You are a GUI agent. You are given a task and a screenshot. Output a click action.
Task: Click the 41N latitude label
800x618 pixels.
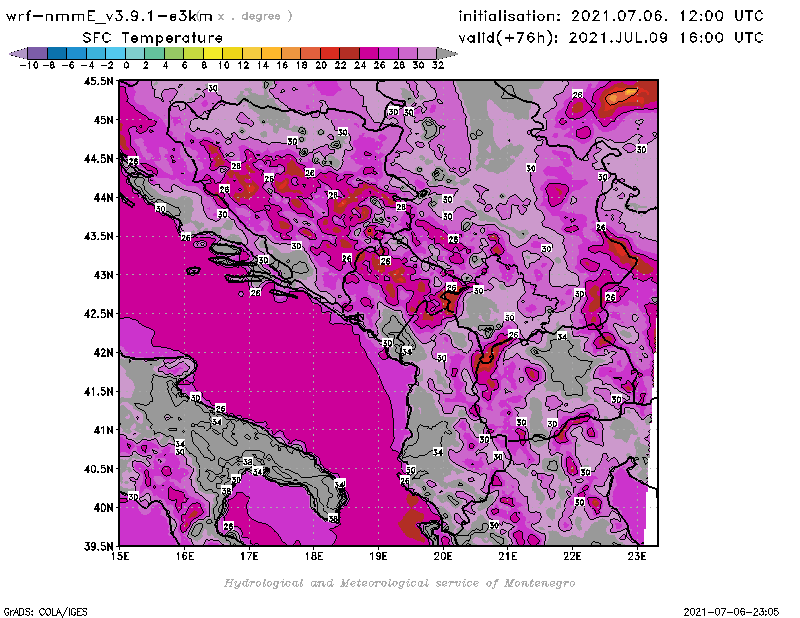pos(103,430)
